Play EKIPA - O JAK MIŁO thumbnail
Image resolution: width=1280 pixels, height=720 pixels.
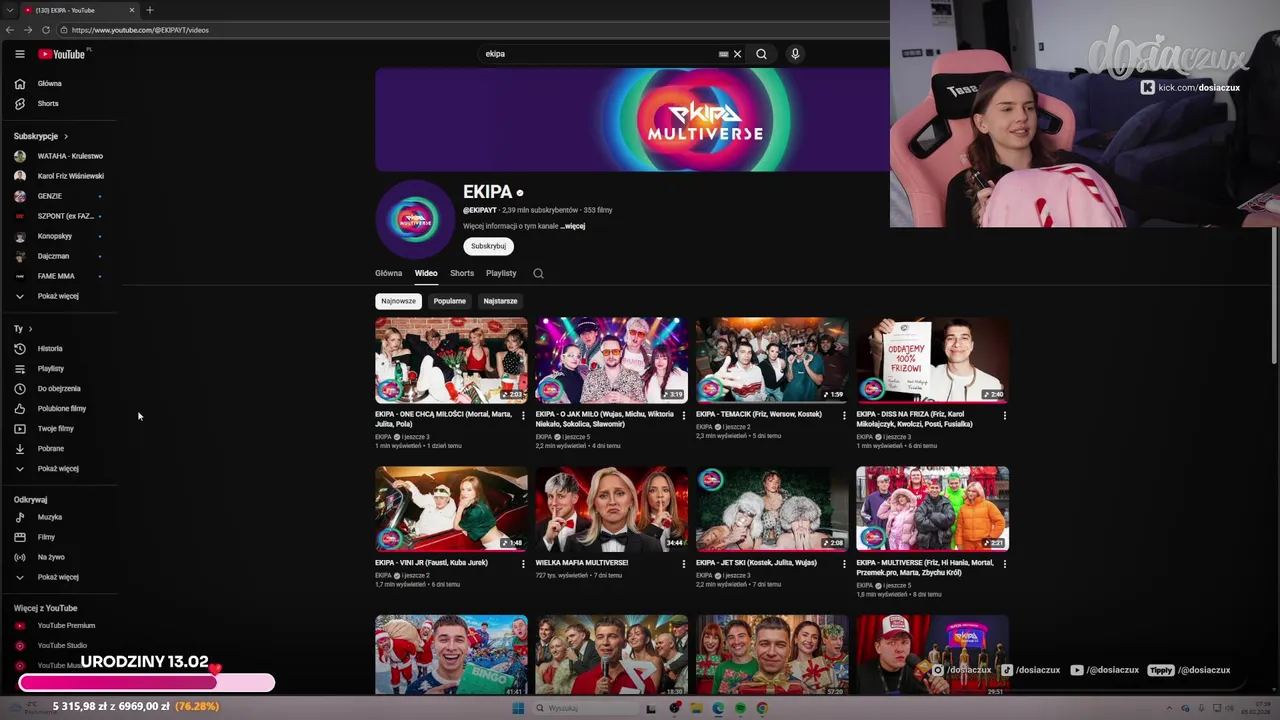611,360
